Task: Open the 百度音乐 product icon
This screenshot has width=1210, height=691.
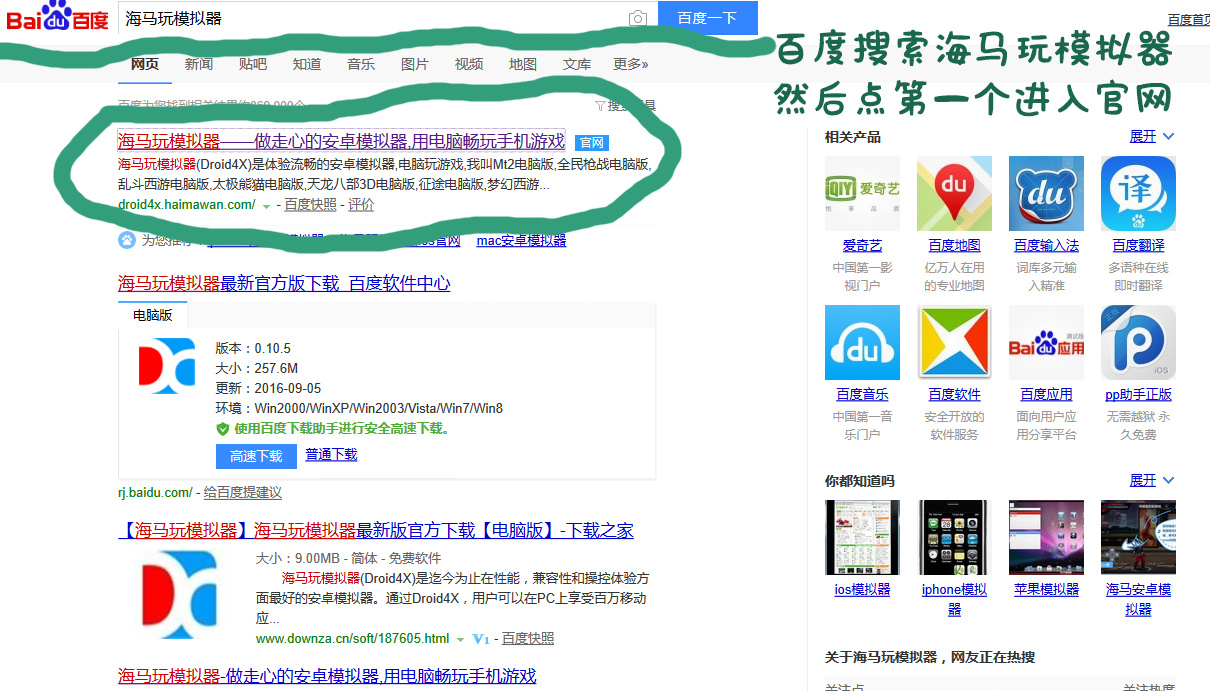Action: tap(862, 342)
